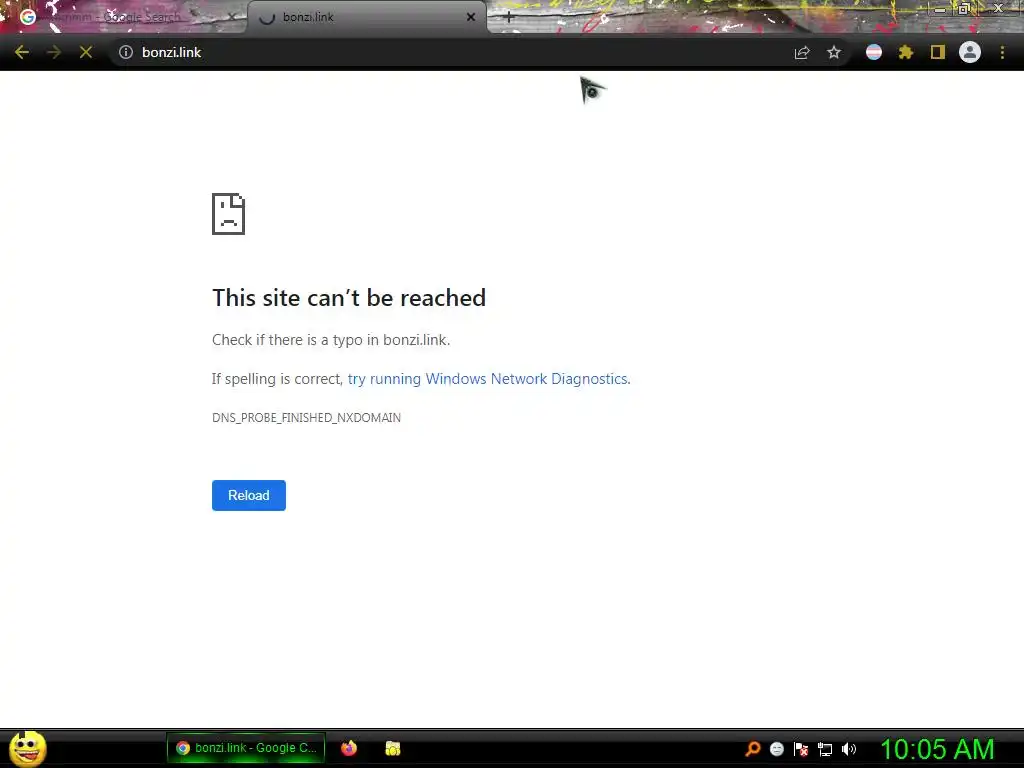Open the network tray icon
Screen dimensions: 1024x768
[x=825, y=749]
